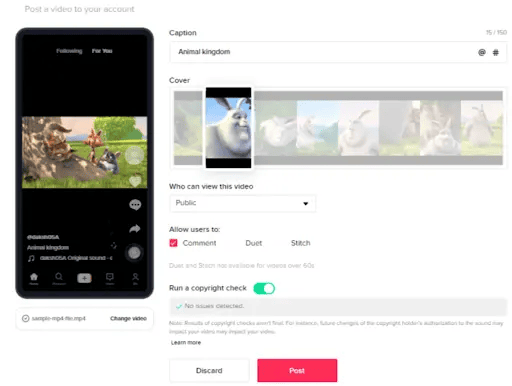
Task: Open the inbox icon in preview nav bar
Action: pyautogui.click(x=110, y=278)
